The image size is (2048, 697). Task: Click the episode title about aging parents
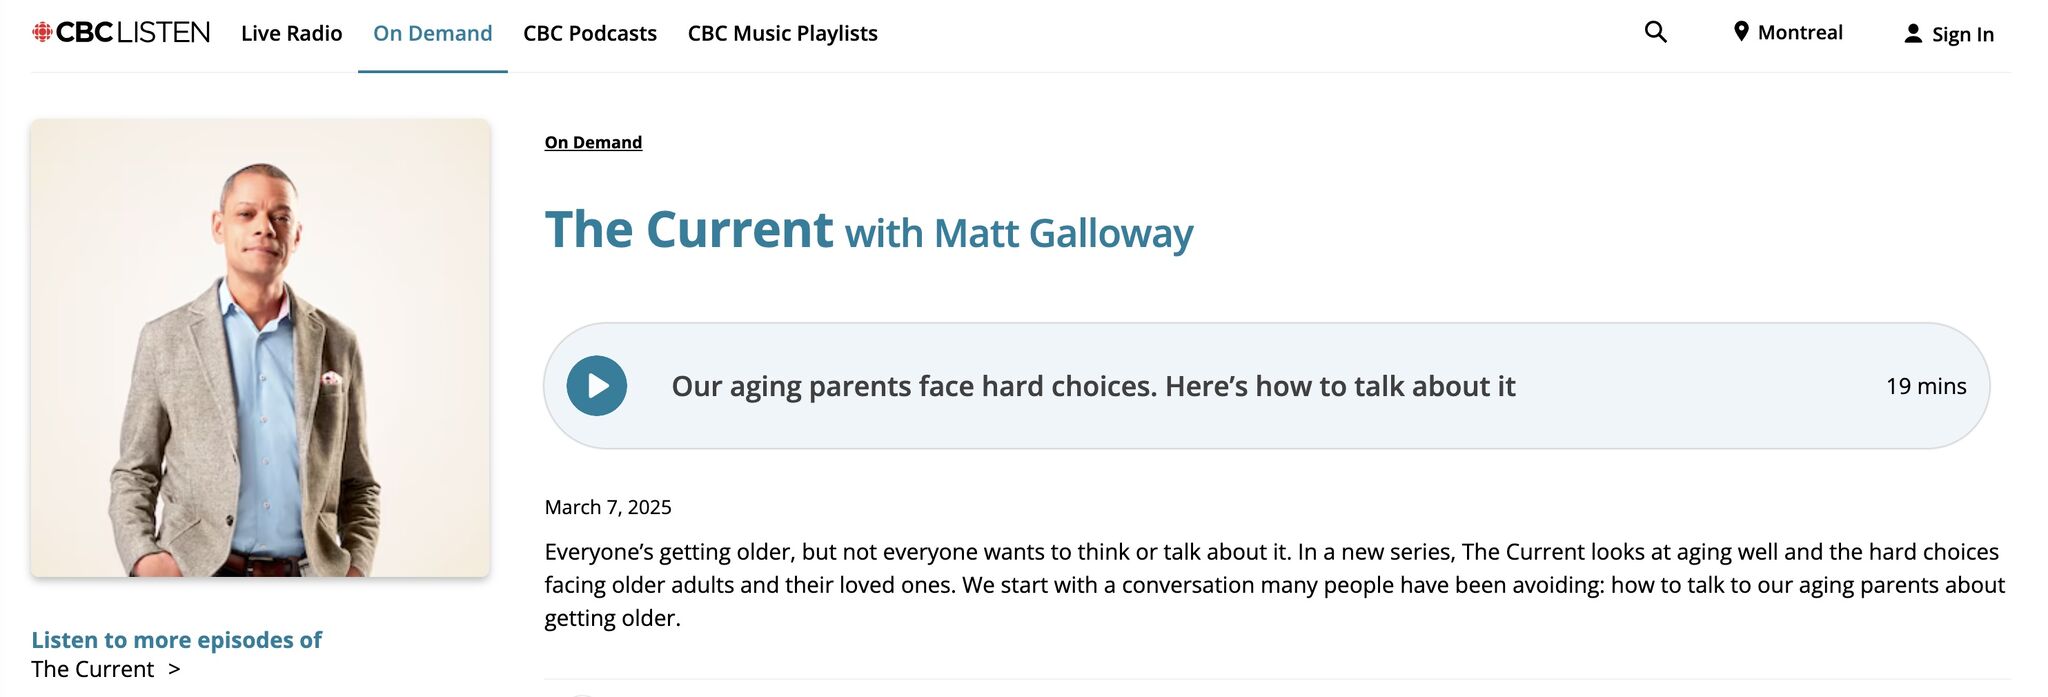coord(1092,386)
